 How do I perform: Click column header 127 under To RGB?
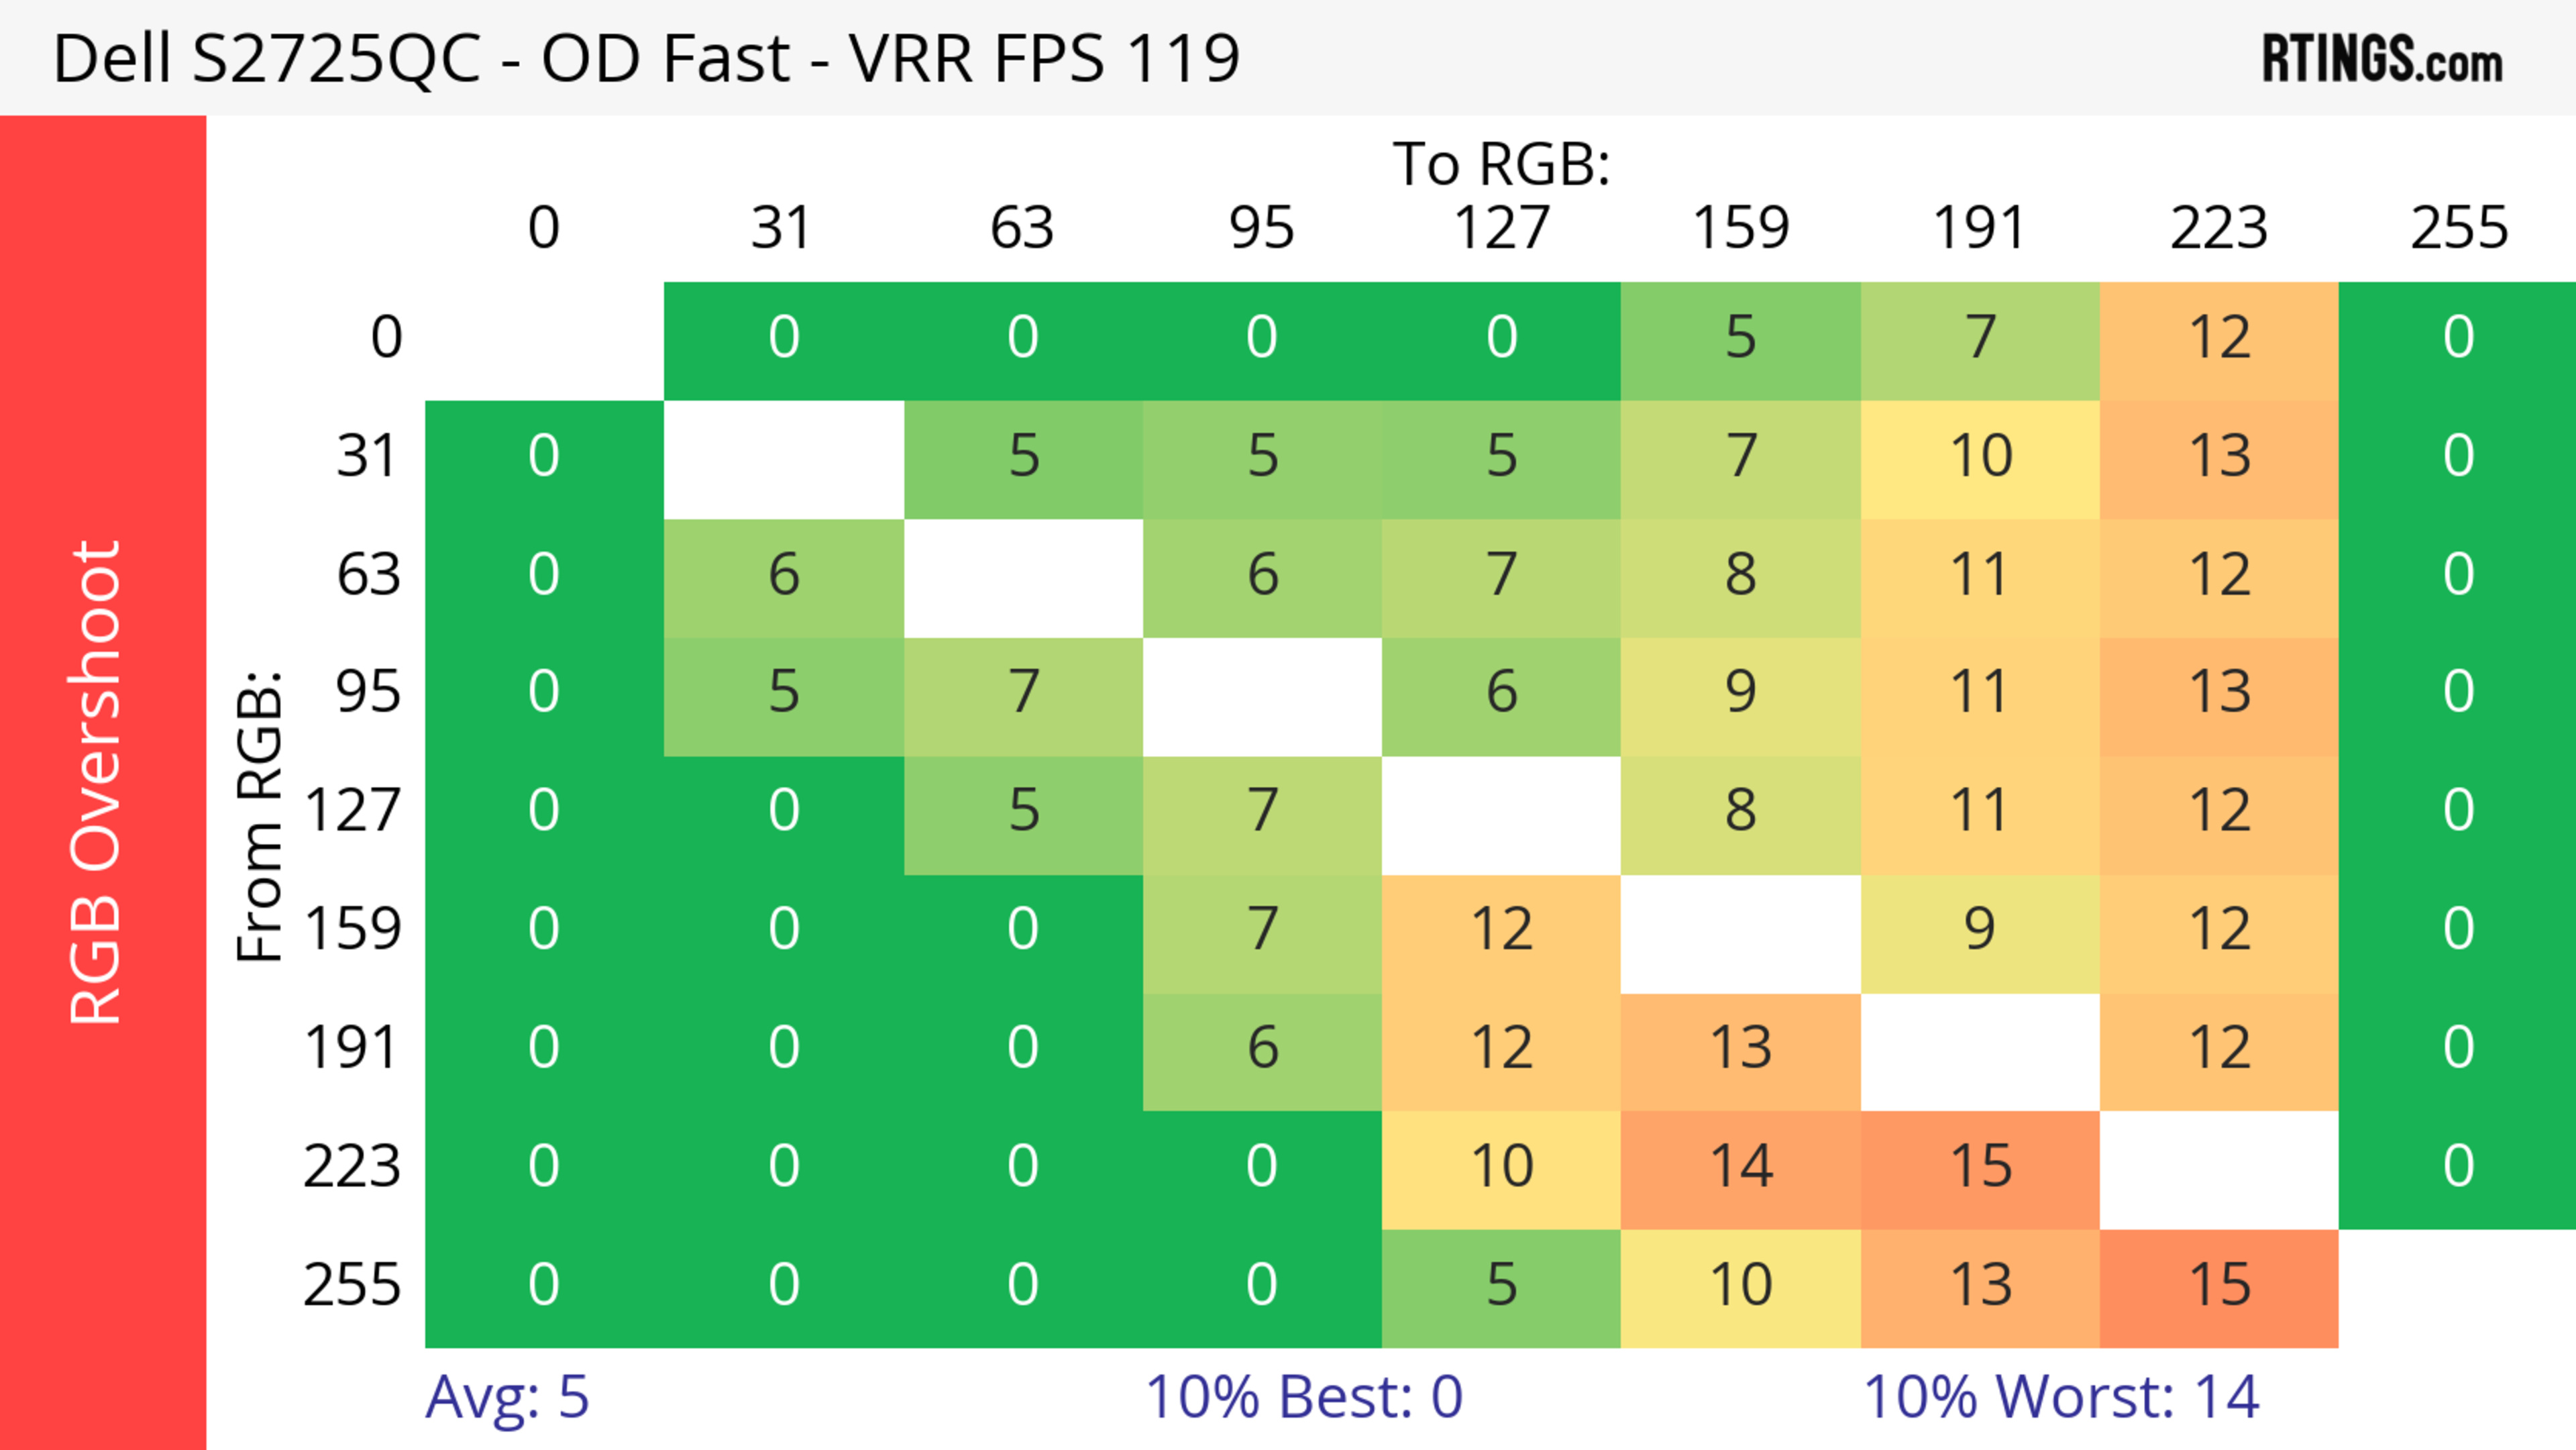(1501, 229)
